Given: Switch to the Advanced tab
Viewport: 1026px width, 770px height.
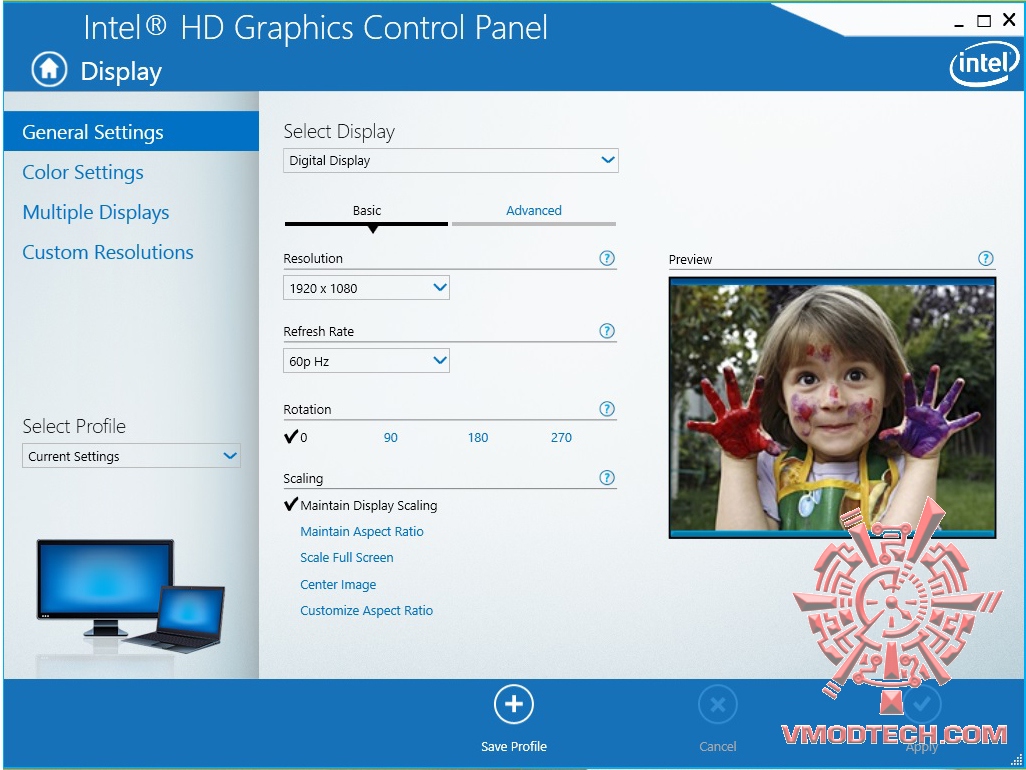Looking at the screenshot, I should (x=534, y=211).
